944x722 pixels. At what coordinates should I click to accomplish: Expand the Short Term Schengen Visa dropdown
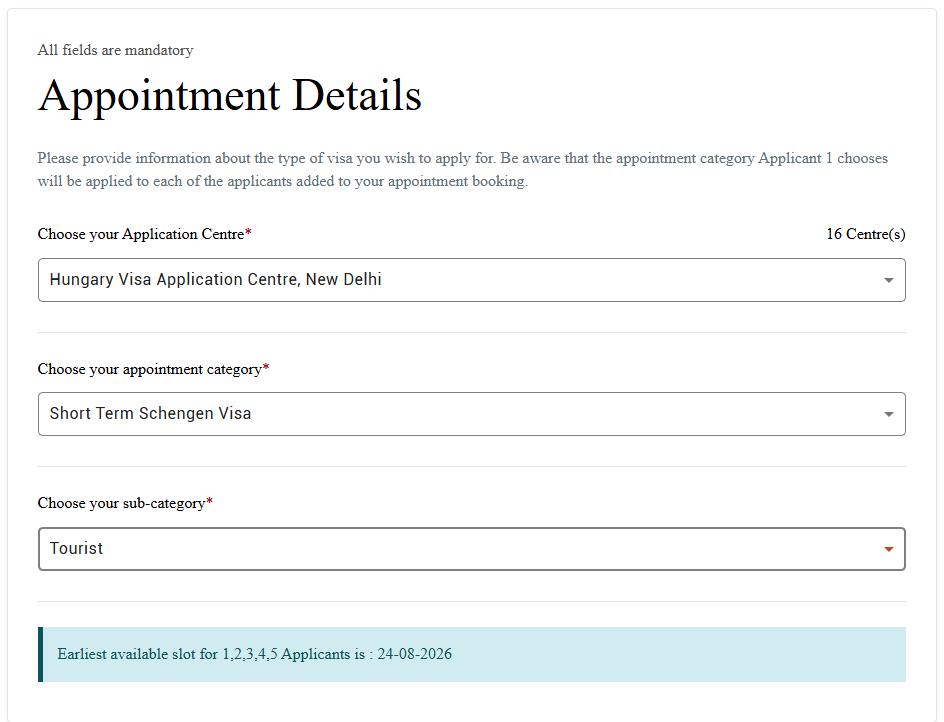(x=471, y=414)
